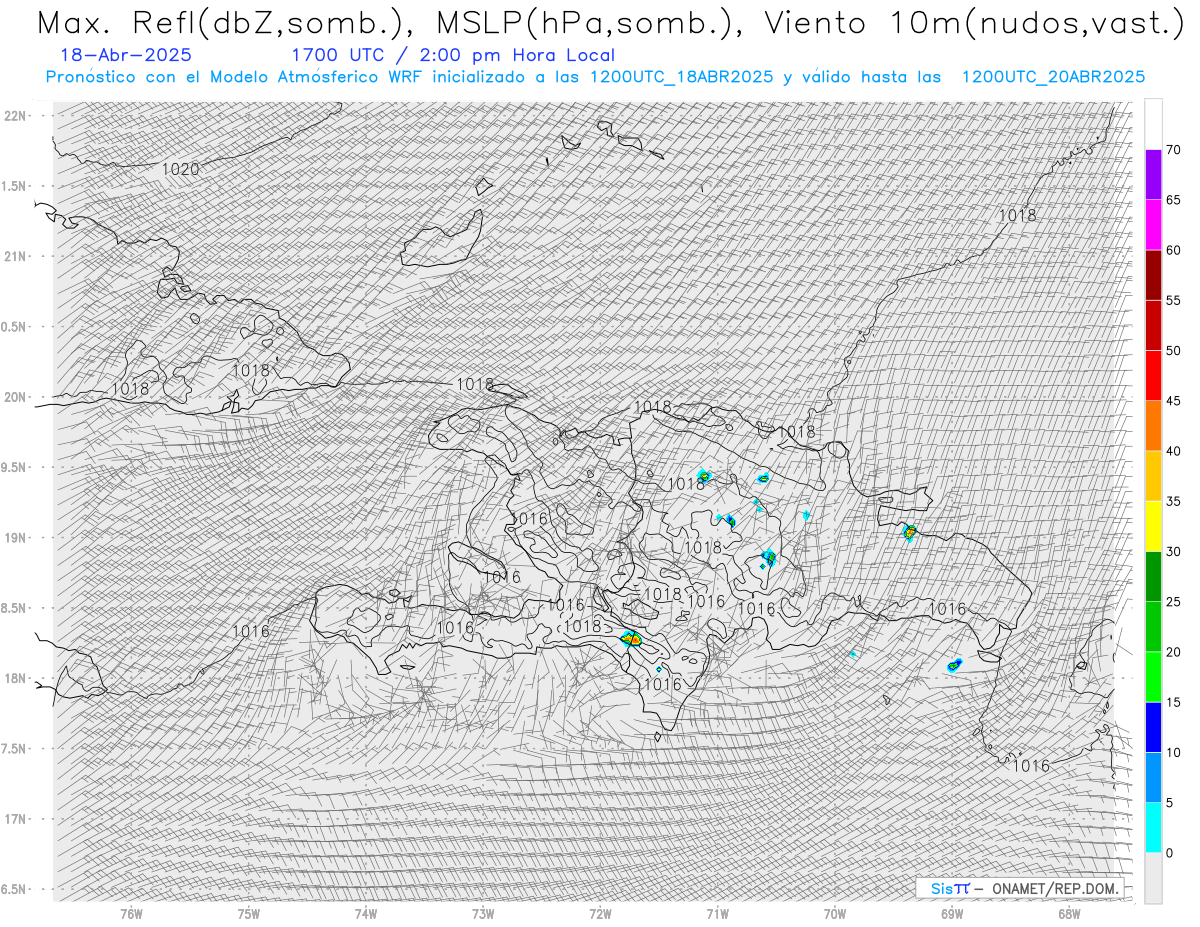Click the date '18-Abr-2025'
1200x927 pixels.
click(x=126, y=56)
